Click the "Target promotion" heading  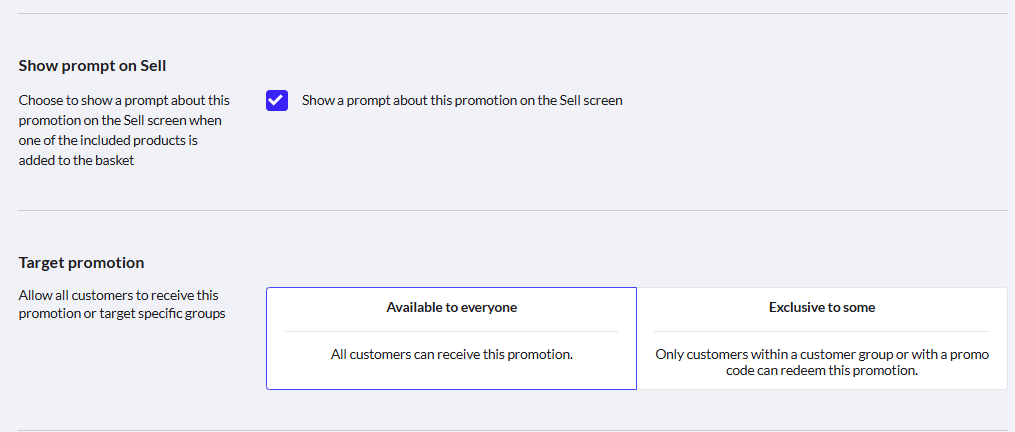tap(81, 263)
